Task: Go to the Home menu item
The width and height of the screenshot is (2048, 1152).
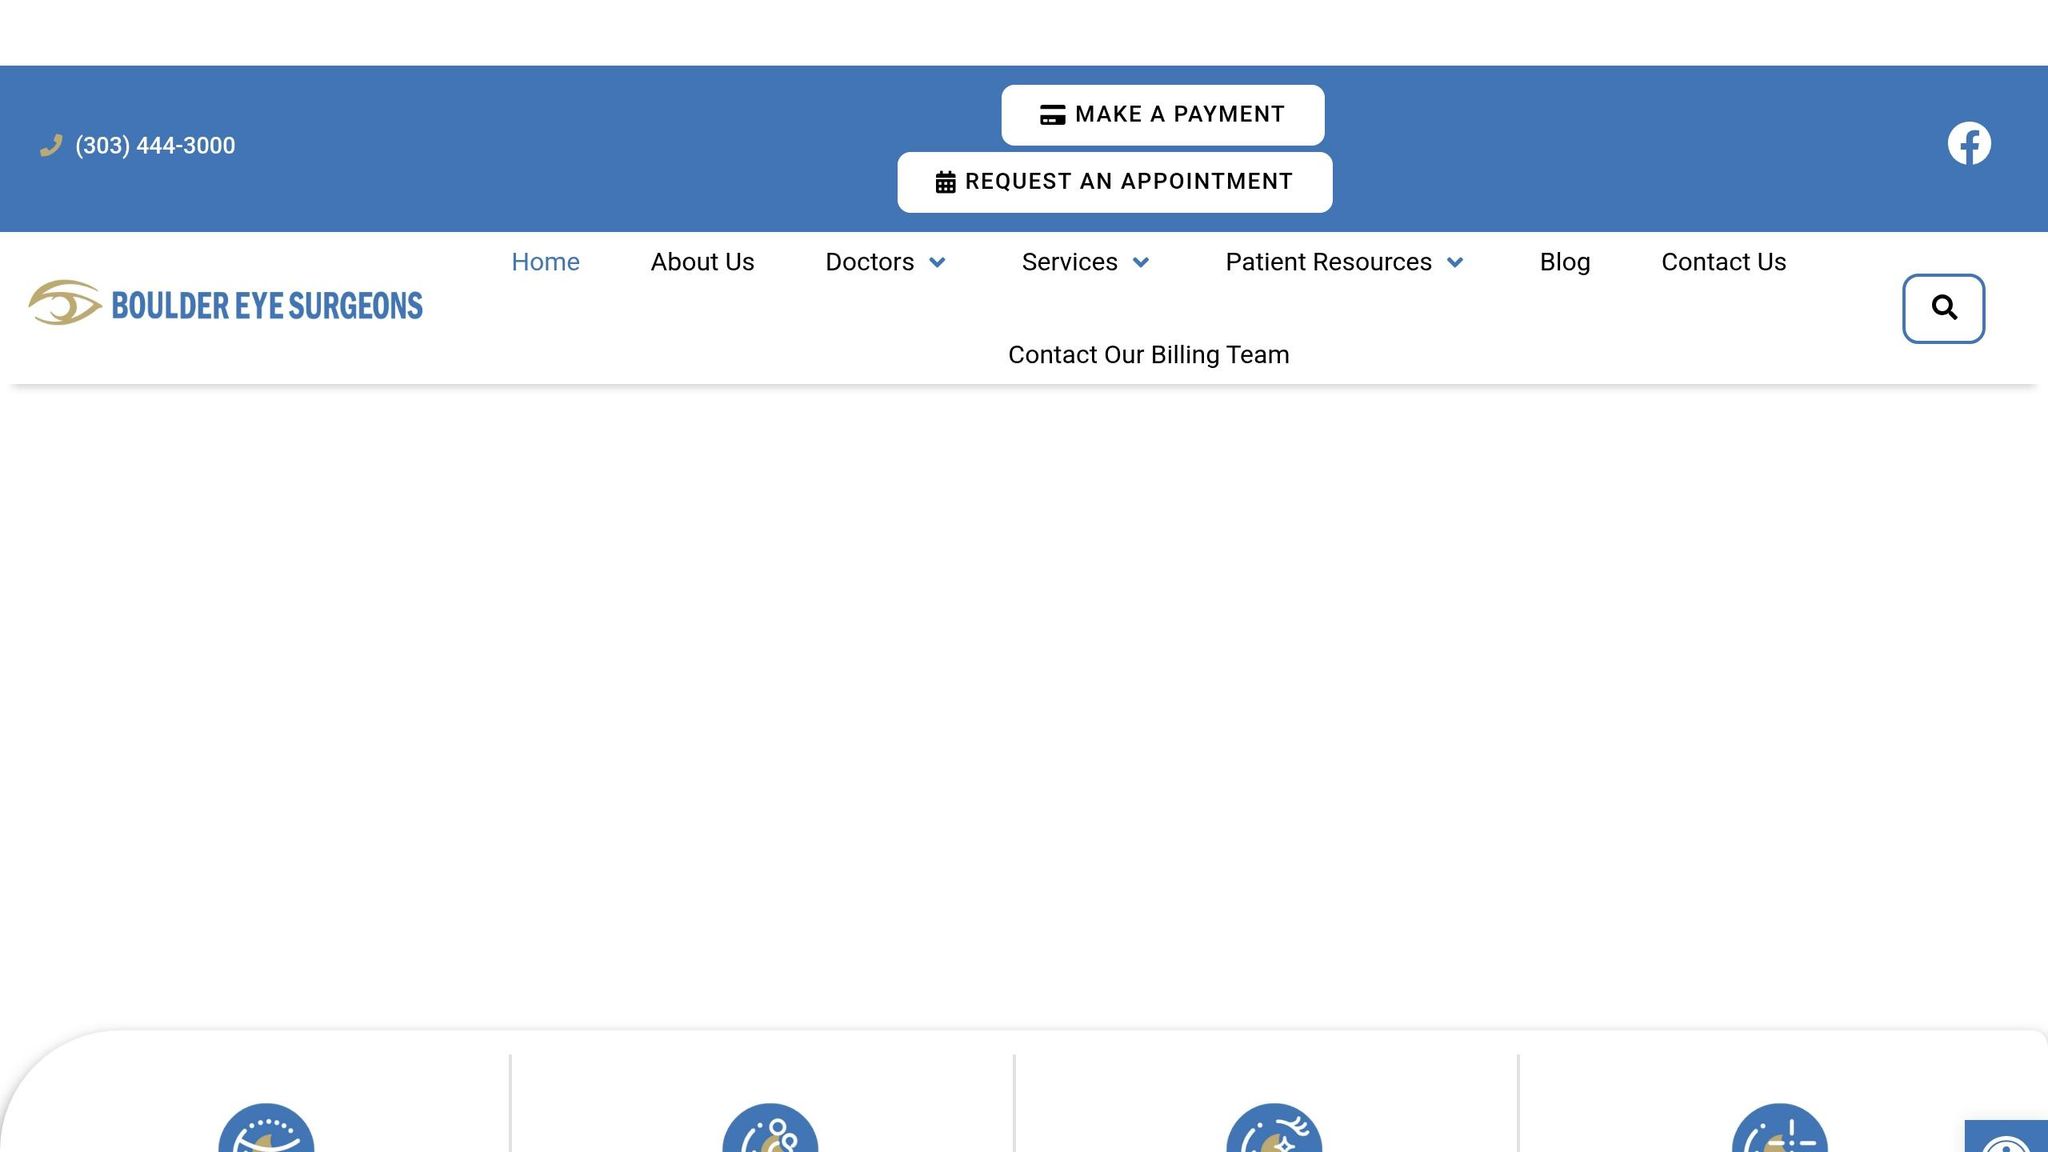Action: [x=545, y=262]
